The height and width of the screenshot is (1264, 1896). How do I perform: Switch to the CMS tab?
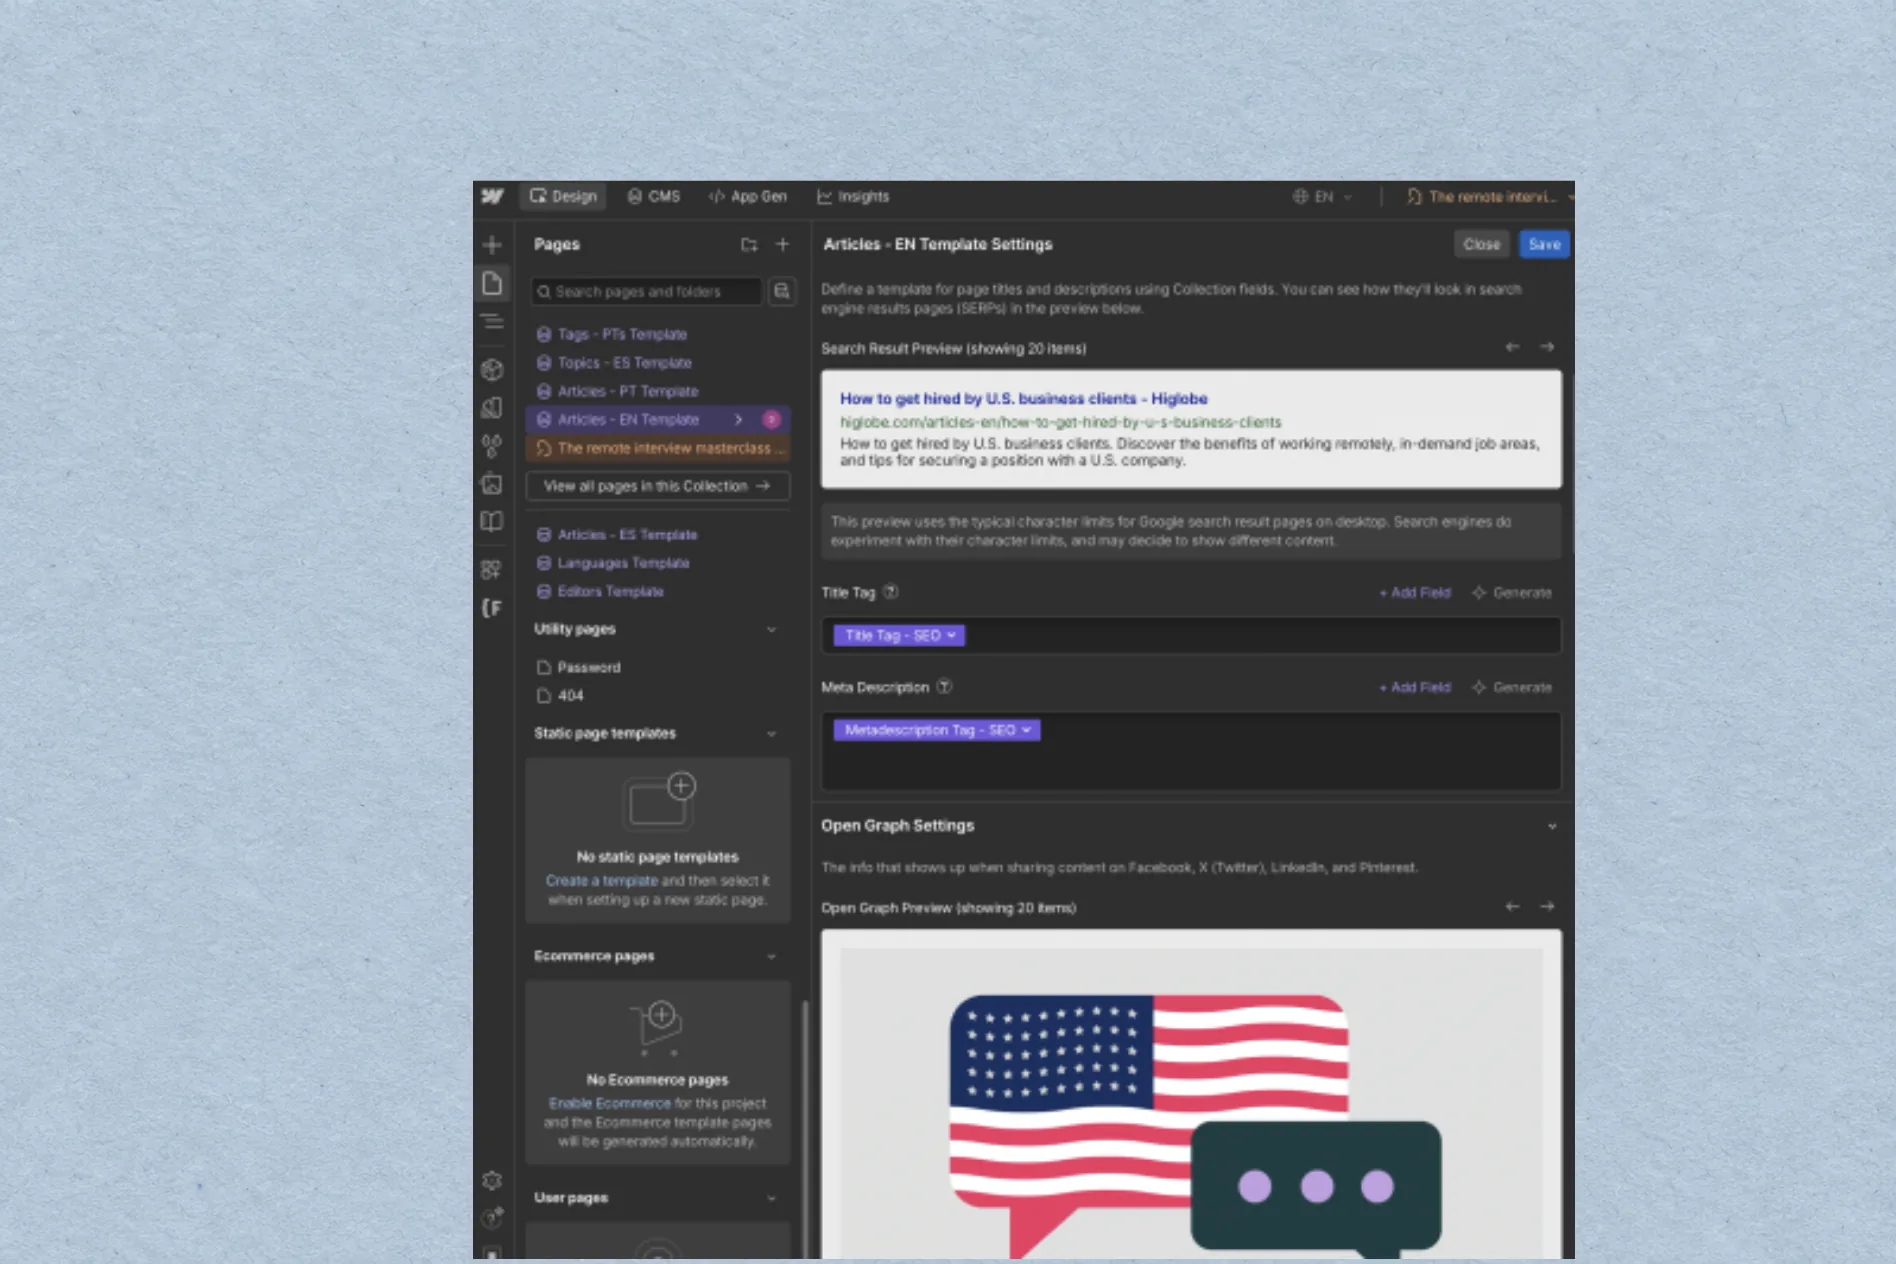(x=654, y=197)
